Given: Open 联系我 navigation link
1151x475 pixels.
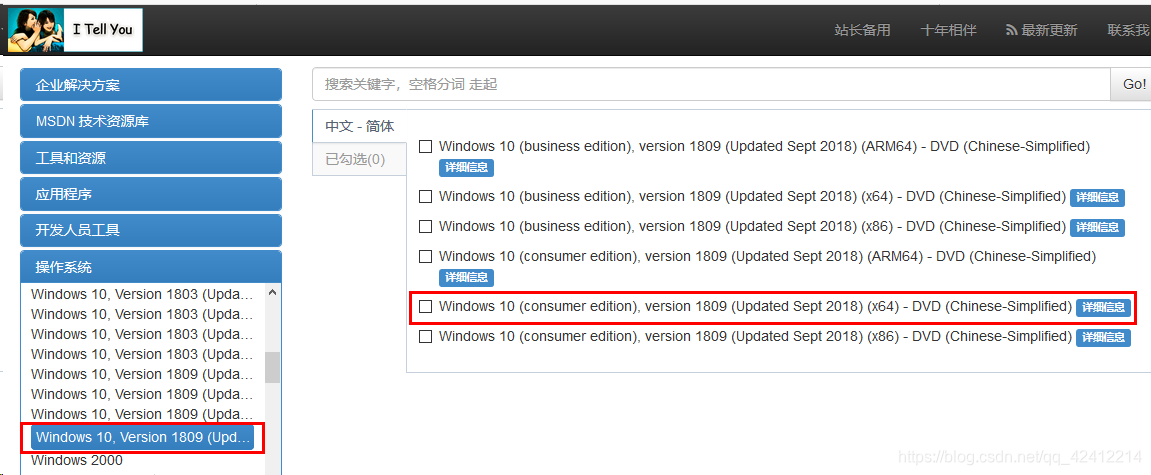Looking at the screenshot, I should [x=1129, y=30].
